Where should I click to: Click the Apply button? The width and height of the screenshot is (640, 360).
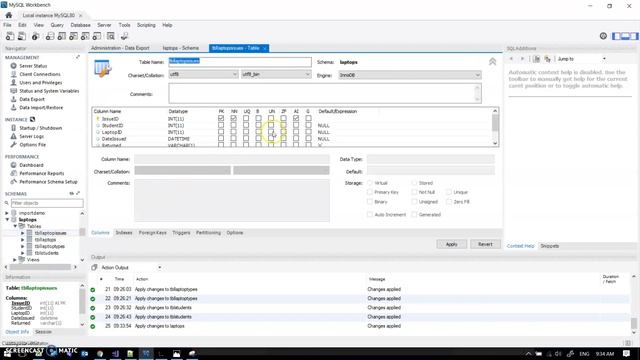pyautogui.click(x=451, y=244)
